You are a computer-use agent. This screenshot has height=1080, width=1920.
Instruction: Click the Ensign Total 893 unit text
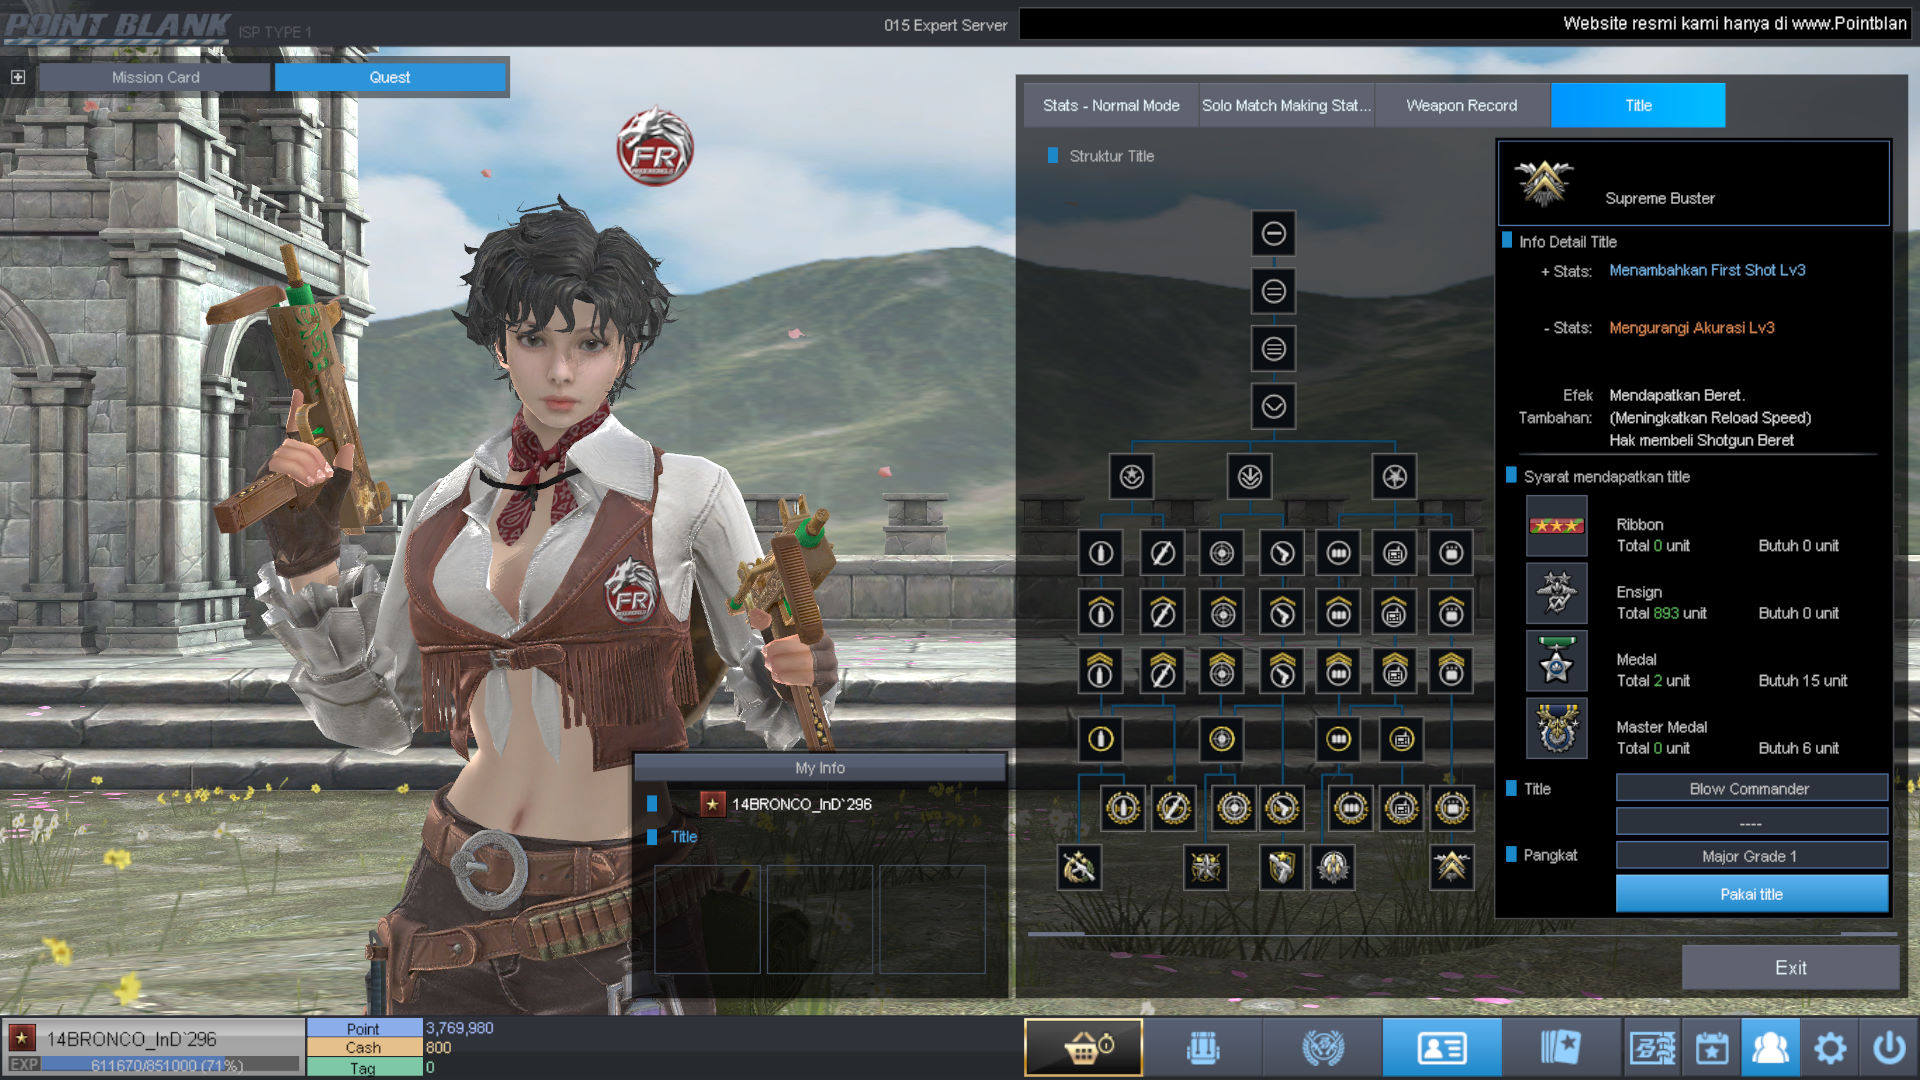coord(1661,613)
